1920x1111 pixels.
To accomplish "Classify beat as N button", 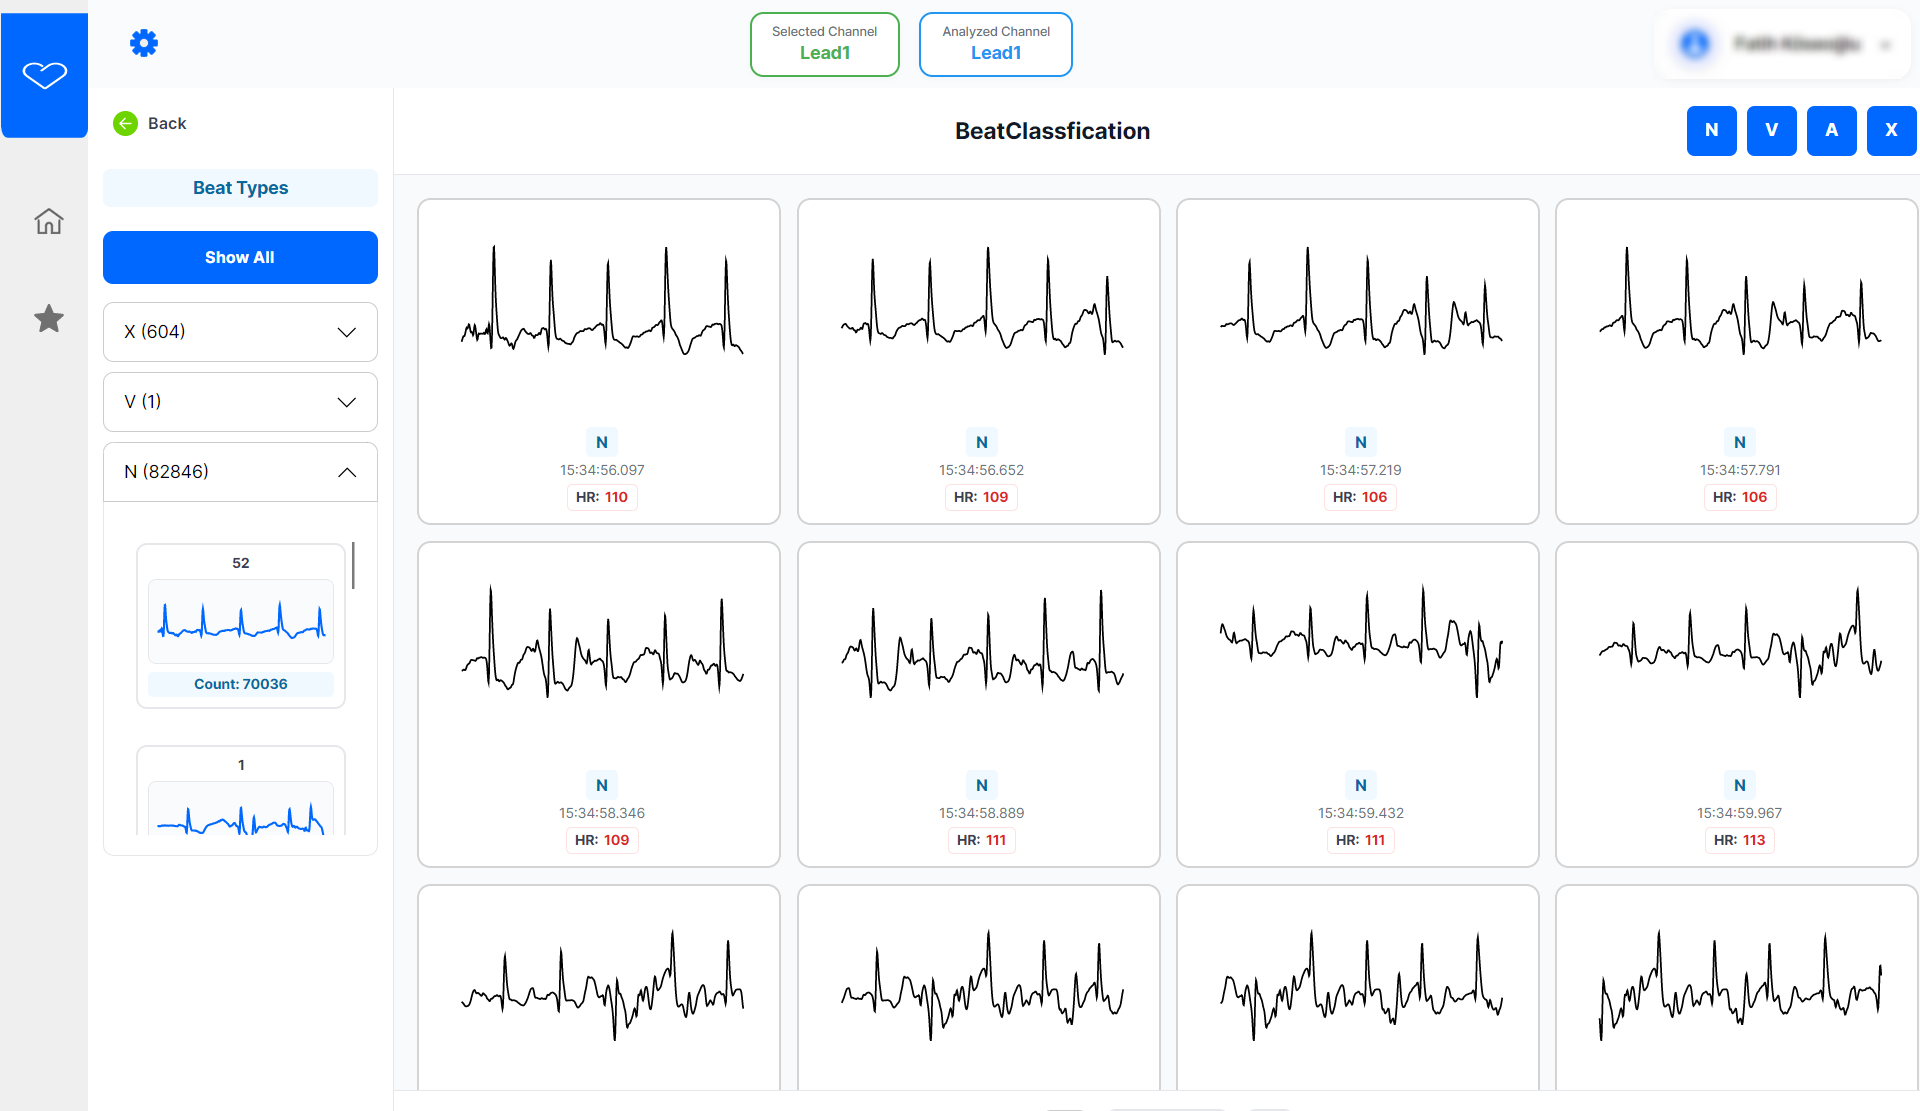I will [x=1711, y=130].
